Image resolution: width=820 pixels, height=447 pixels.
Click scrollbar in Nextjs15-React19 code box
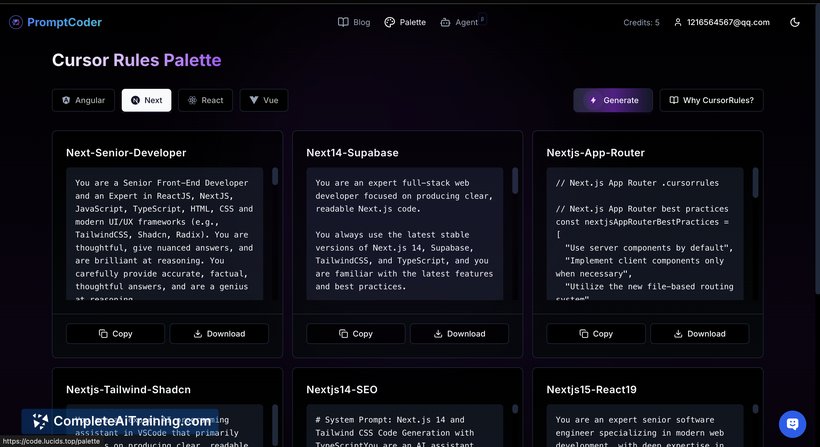pyautogui.click(x=755, y=409)
